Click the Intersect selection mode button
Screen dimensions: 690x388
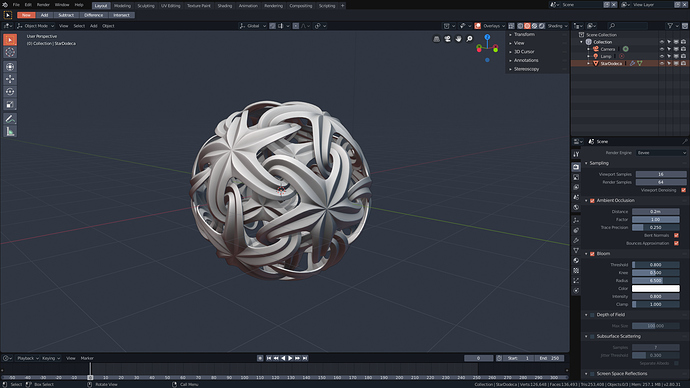121,15
